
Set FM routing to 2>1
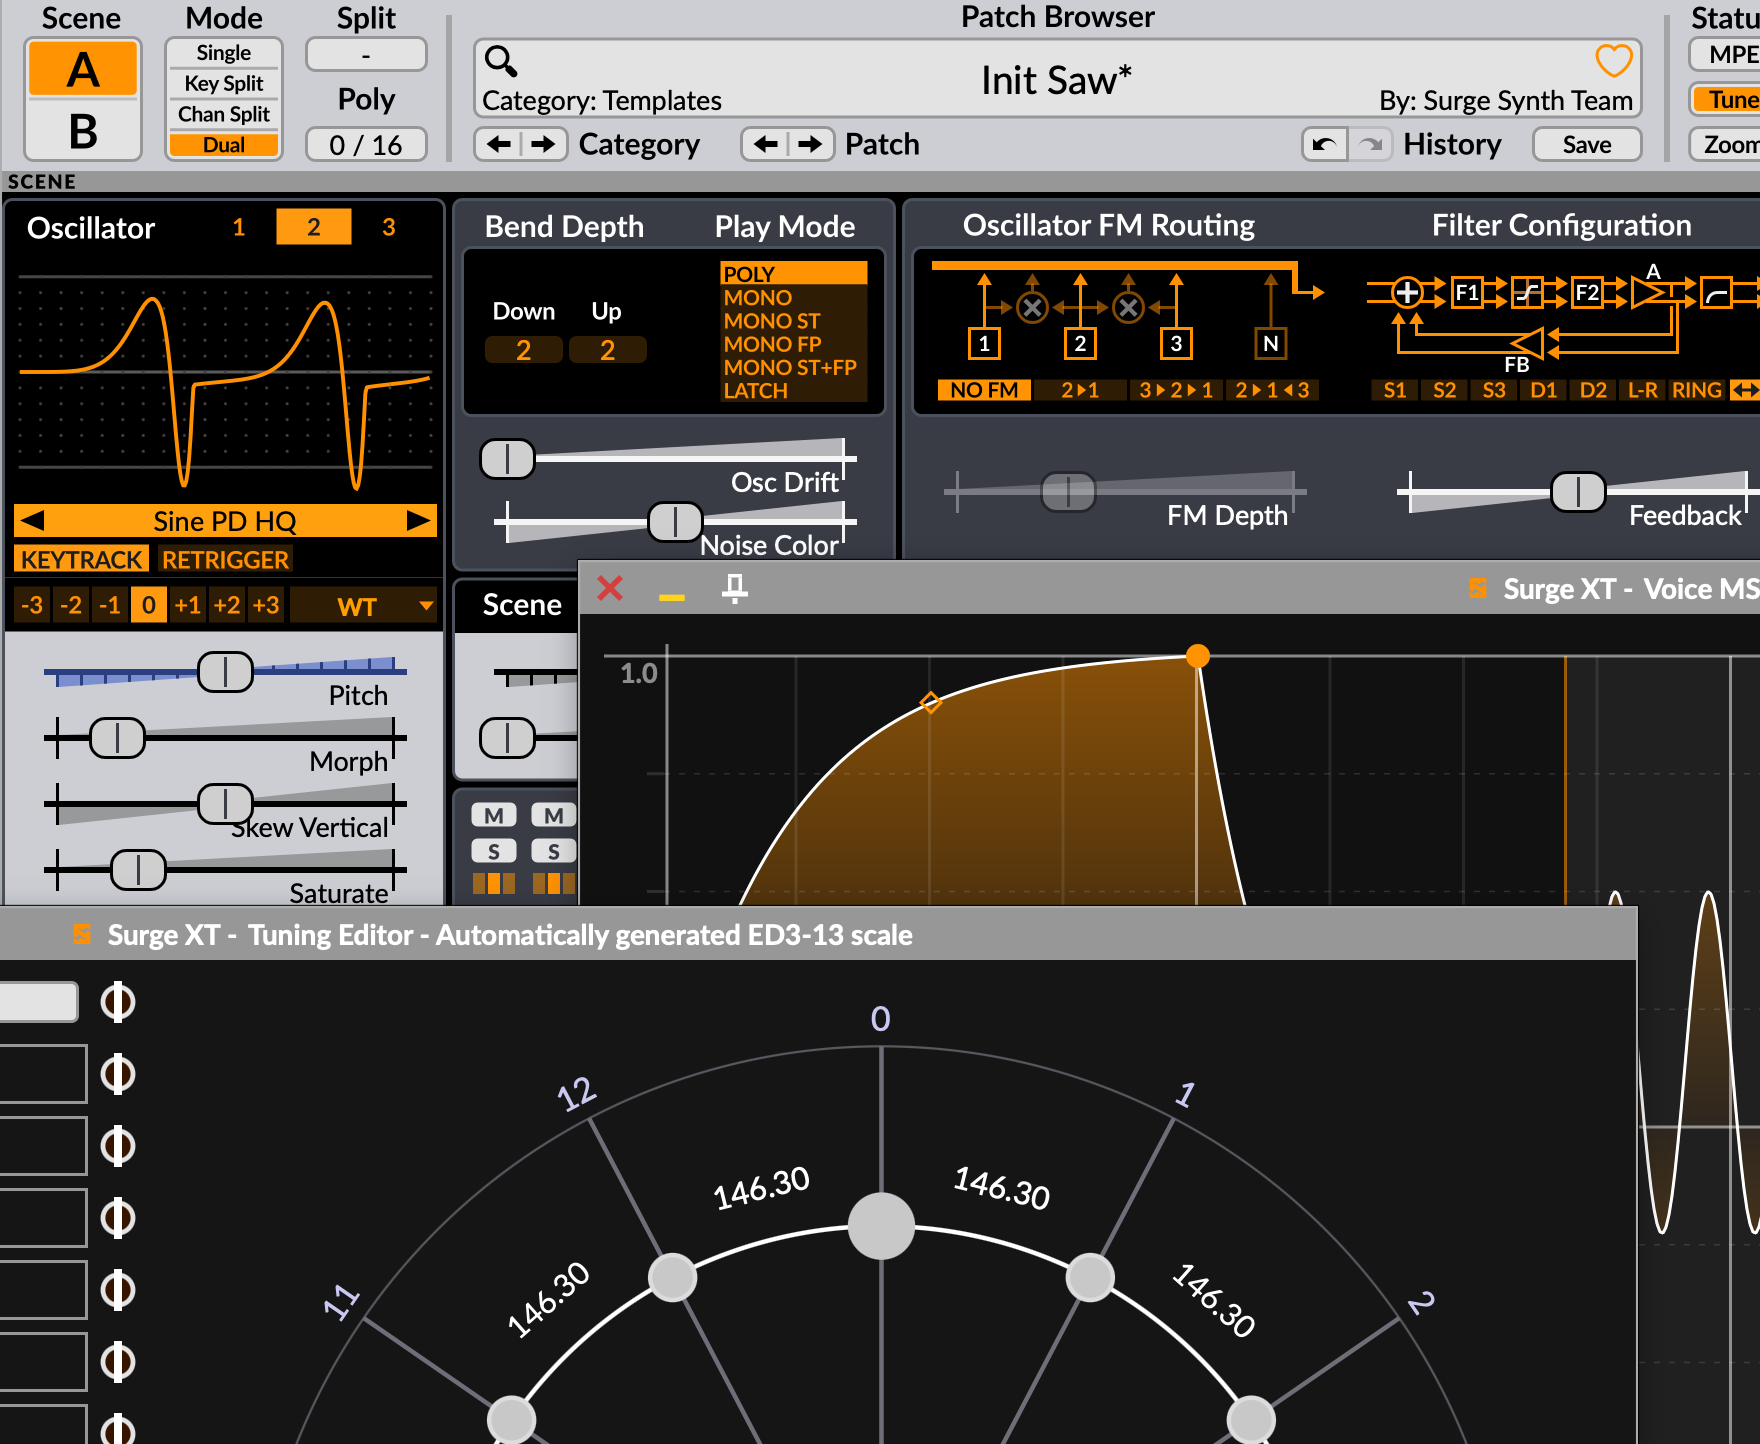(1080, 390)
